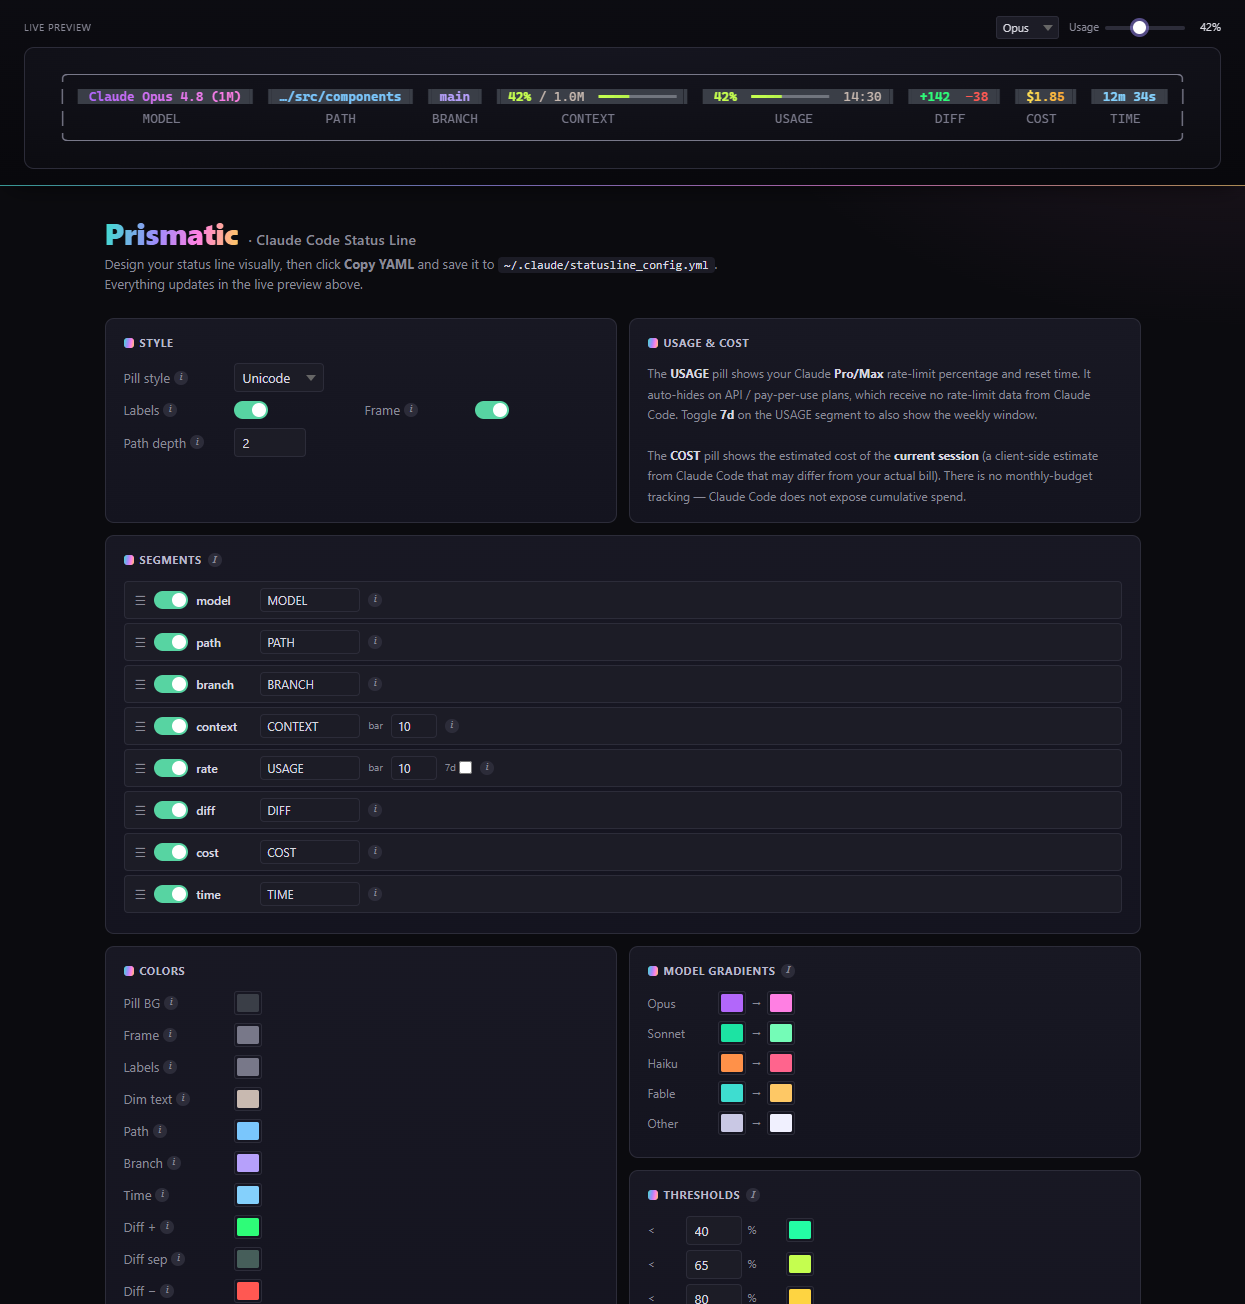This screenshot has width=1245, height=1304.
Task: Adjust the Usage slider in live preview
Action: click(x=1145, y=28)
